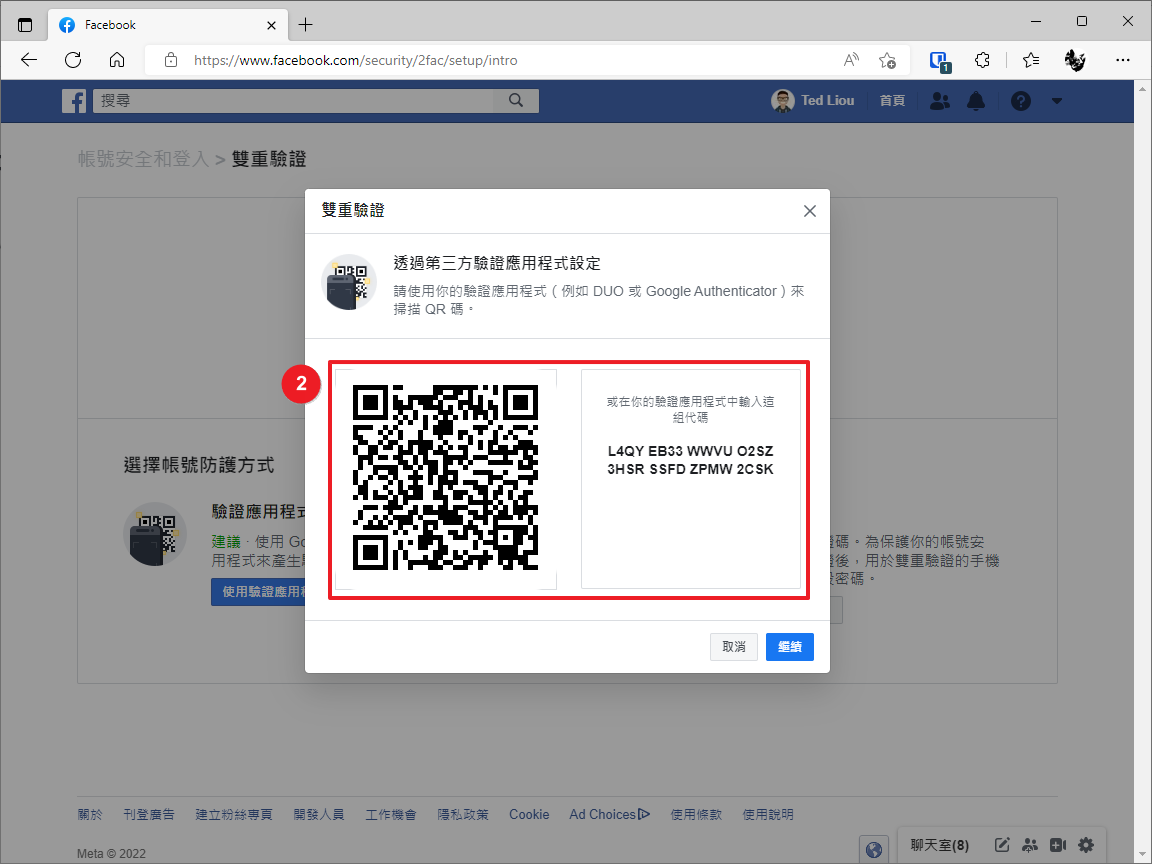Open chat settings gear icon
The height and width of the screenshot is (864, 1152).
click(x=1086, y=845)
